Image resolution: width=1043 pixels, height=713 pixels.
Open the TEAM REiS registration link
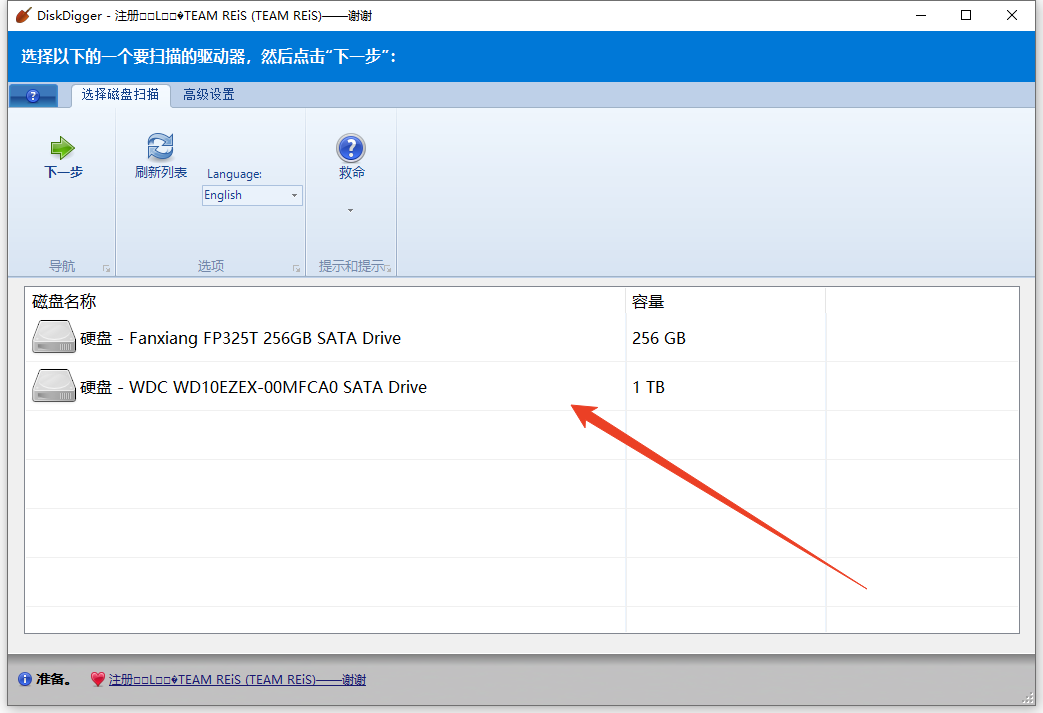(x=237, y=680)
